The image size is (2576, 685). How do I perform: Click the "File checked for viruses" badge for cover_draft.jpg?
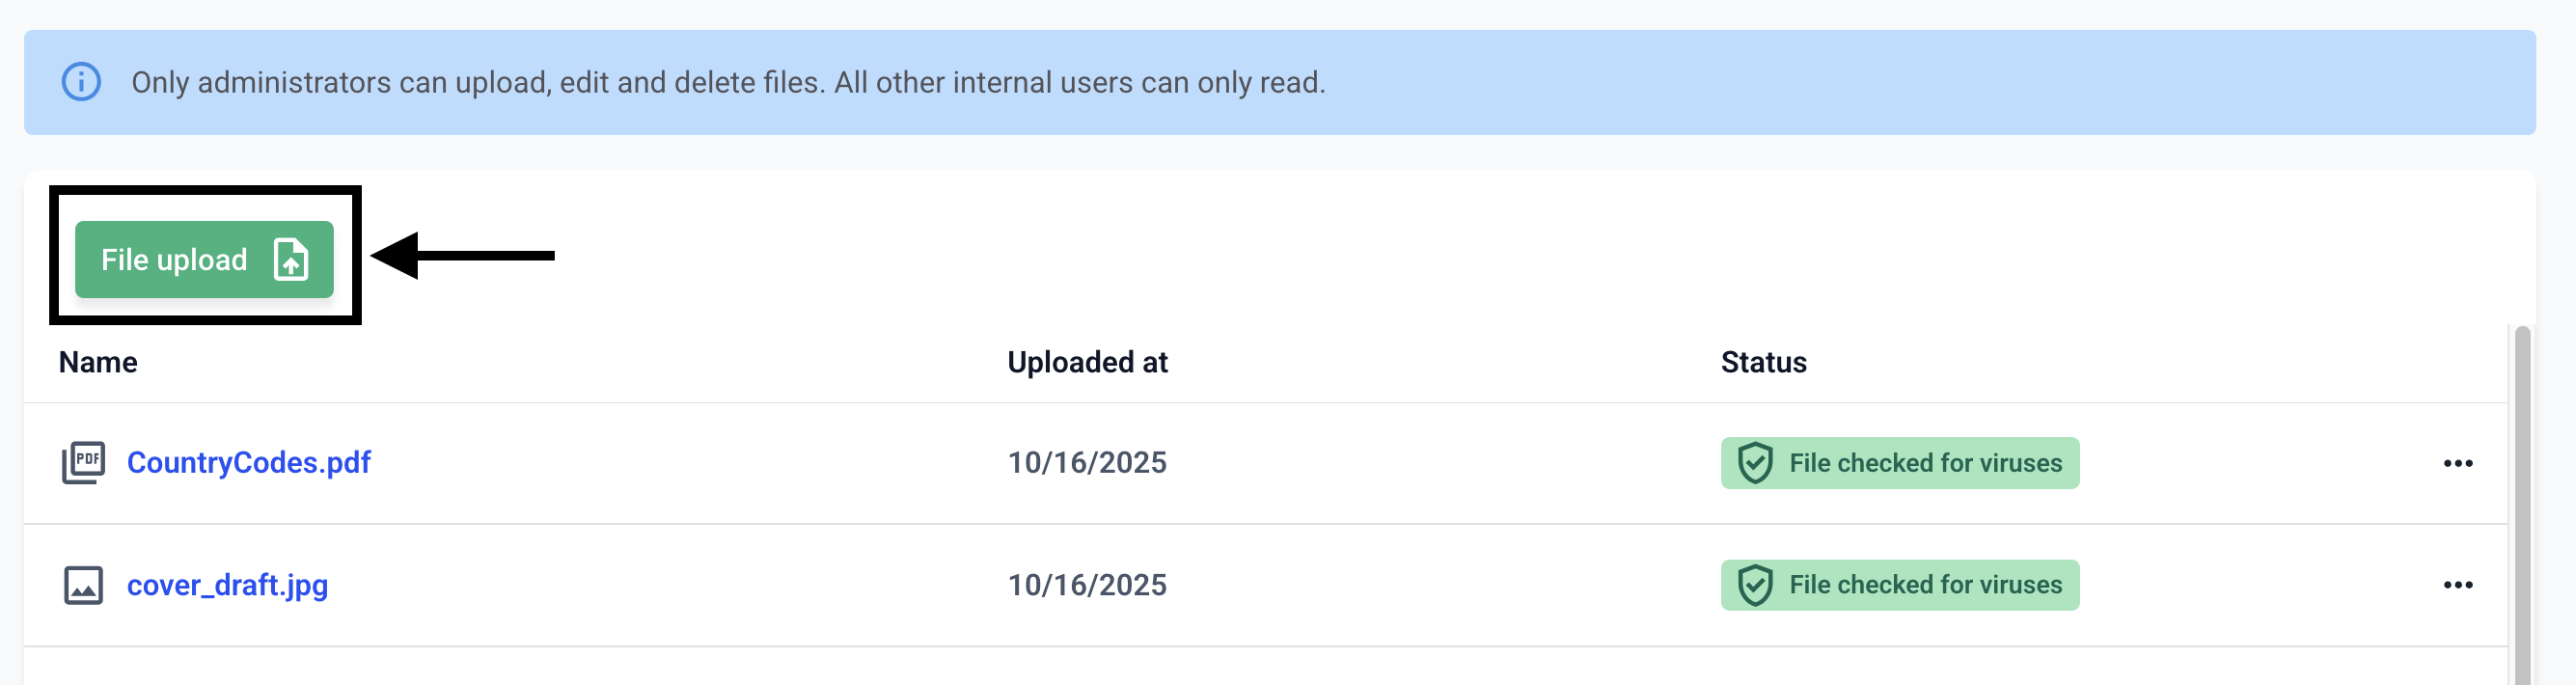click(1924, 585)
